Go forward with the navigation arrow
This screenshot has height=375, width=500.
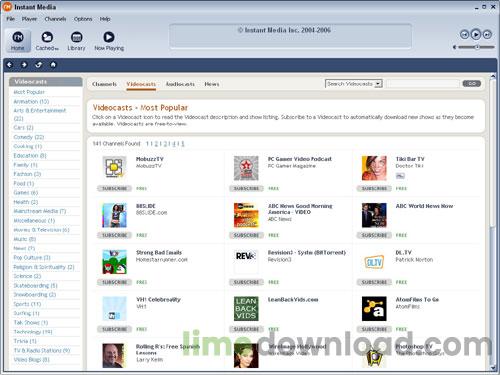[24, 65]
